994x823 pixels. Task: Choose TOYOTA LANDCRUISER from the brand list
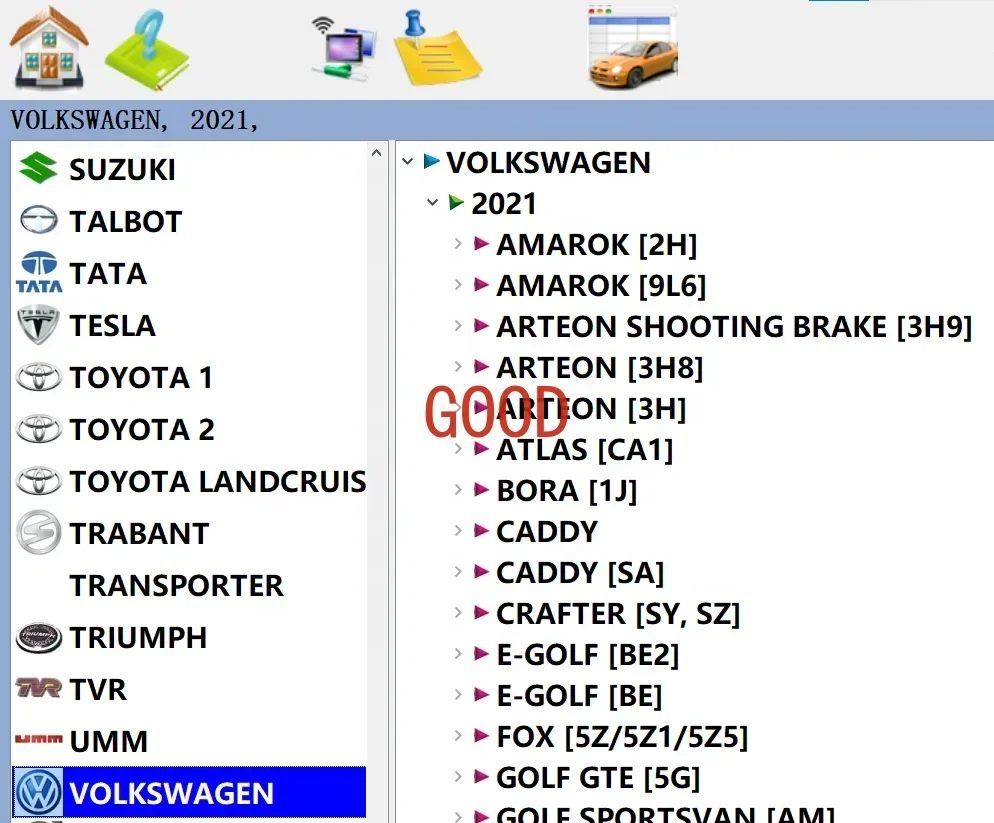217,481
